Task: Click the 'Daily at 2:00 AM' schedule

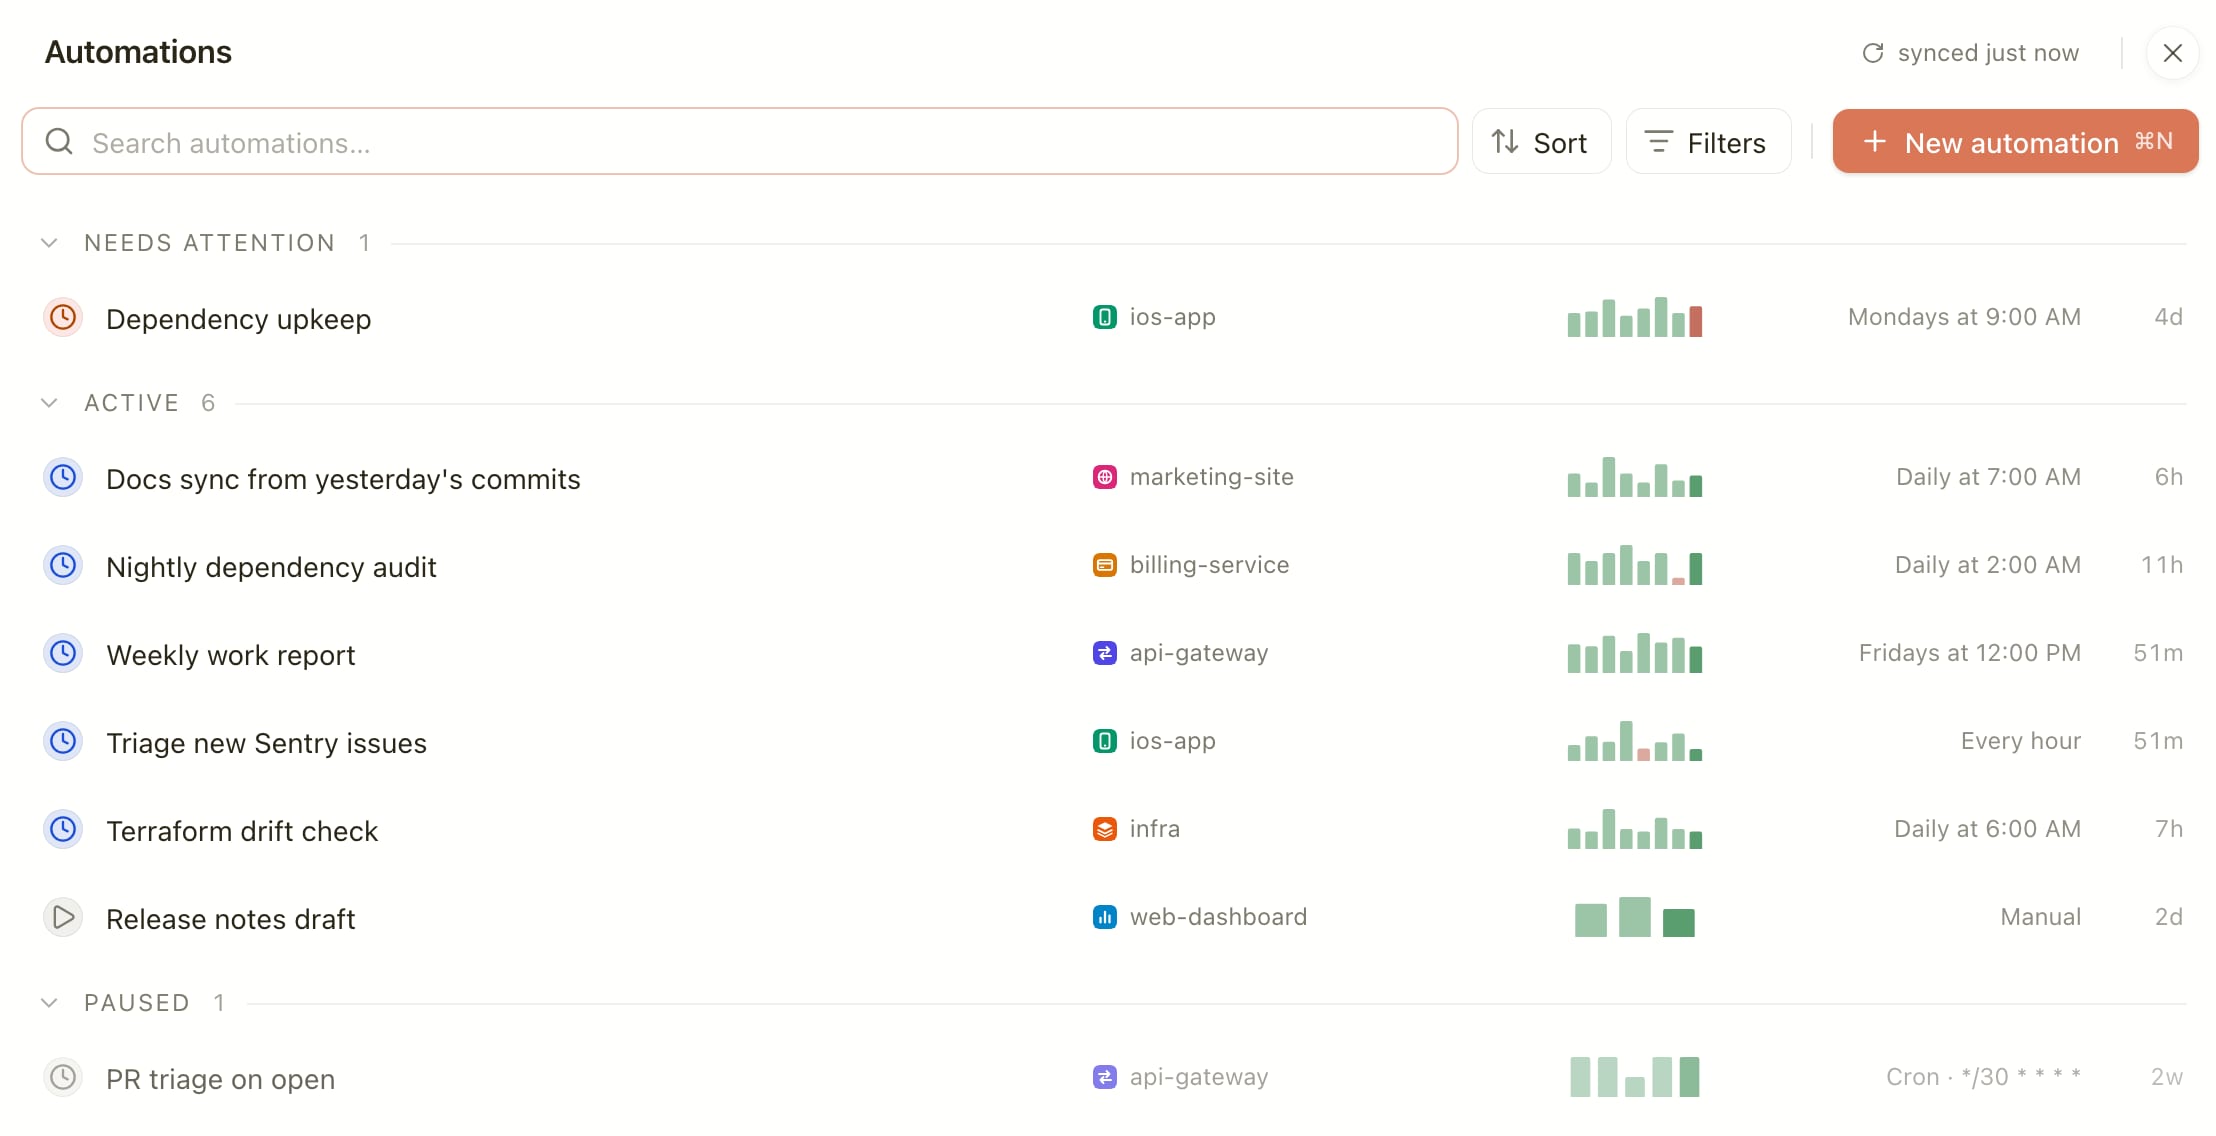Action: 1988,565
